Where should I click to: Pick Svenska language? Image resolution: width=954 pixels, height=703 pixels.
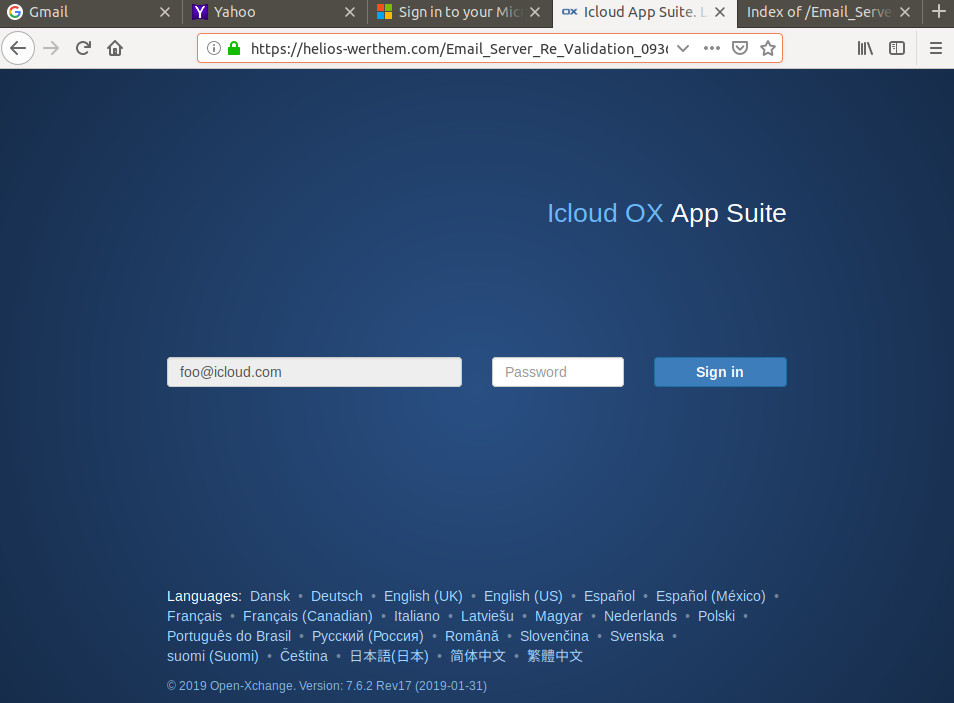pyautogui.click(x=637, y=636)
